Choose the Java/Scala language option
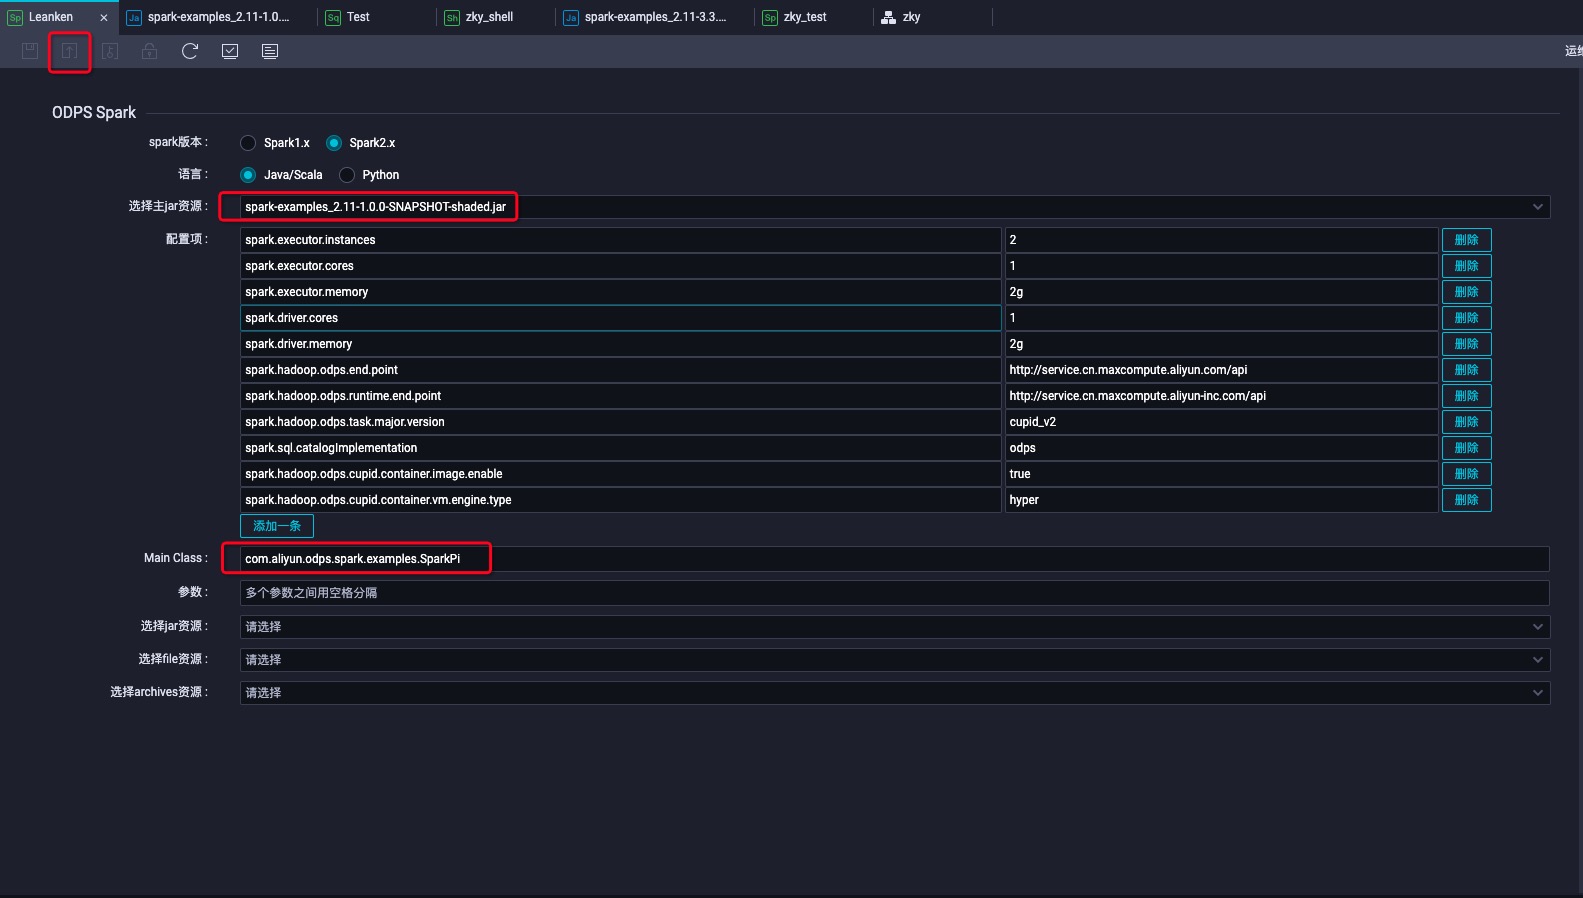1583x898 pixels. 248,175
